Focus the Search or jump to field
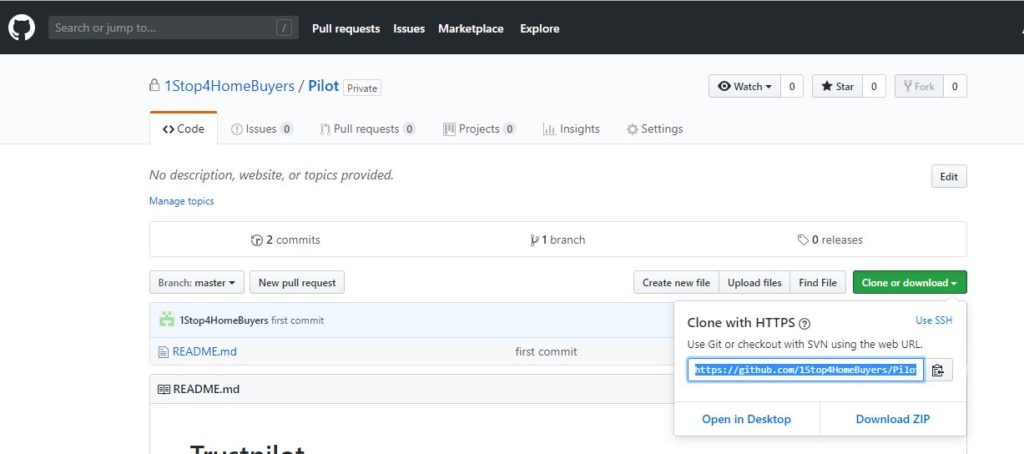The height and width of the screenshot is (454, 1024). [173, 28]
